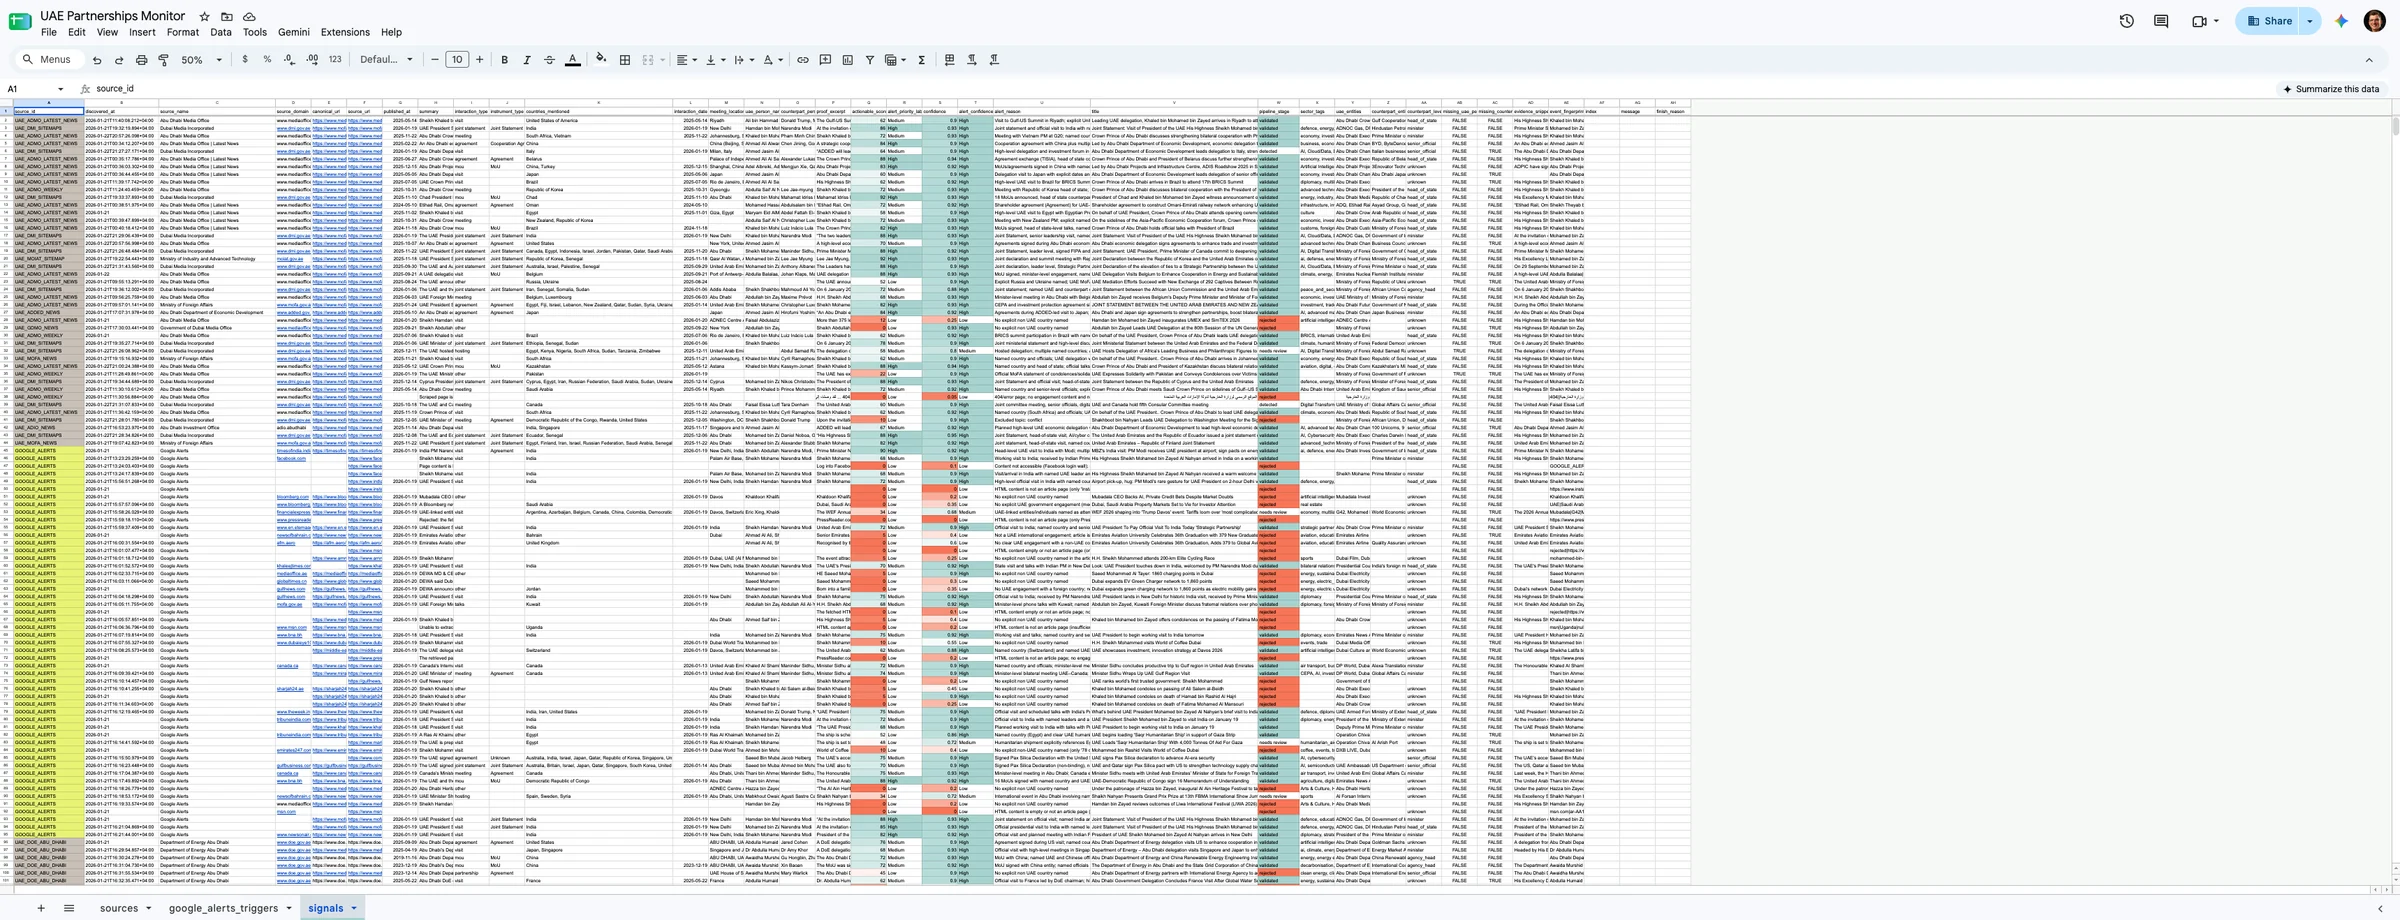Set cell direction right-to-left
Viewport: 2400px width, 920px height.
click(994, 60)
